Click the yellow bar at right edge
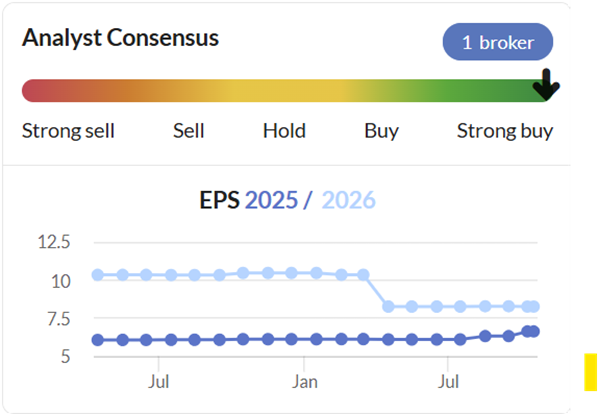Image resolution: width=598 pixels, height=414 pixels. [x=590, y=372]
